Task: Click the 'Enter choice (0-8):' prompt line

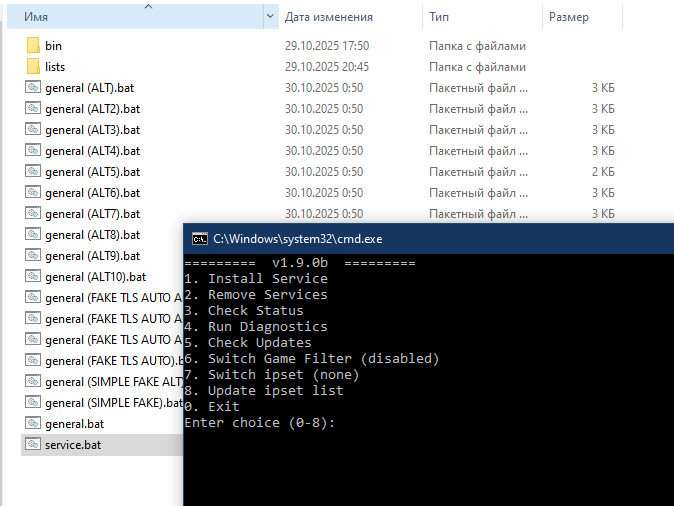Action: [259, 423]
